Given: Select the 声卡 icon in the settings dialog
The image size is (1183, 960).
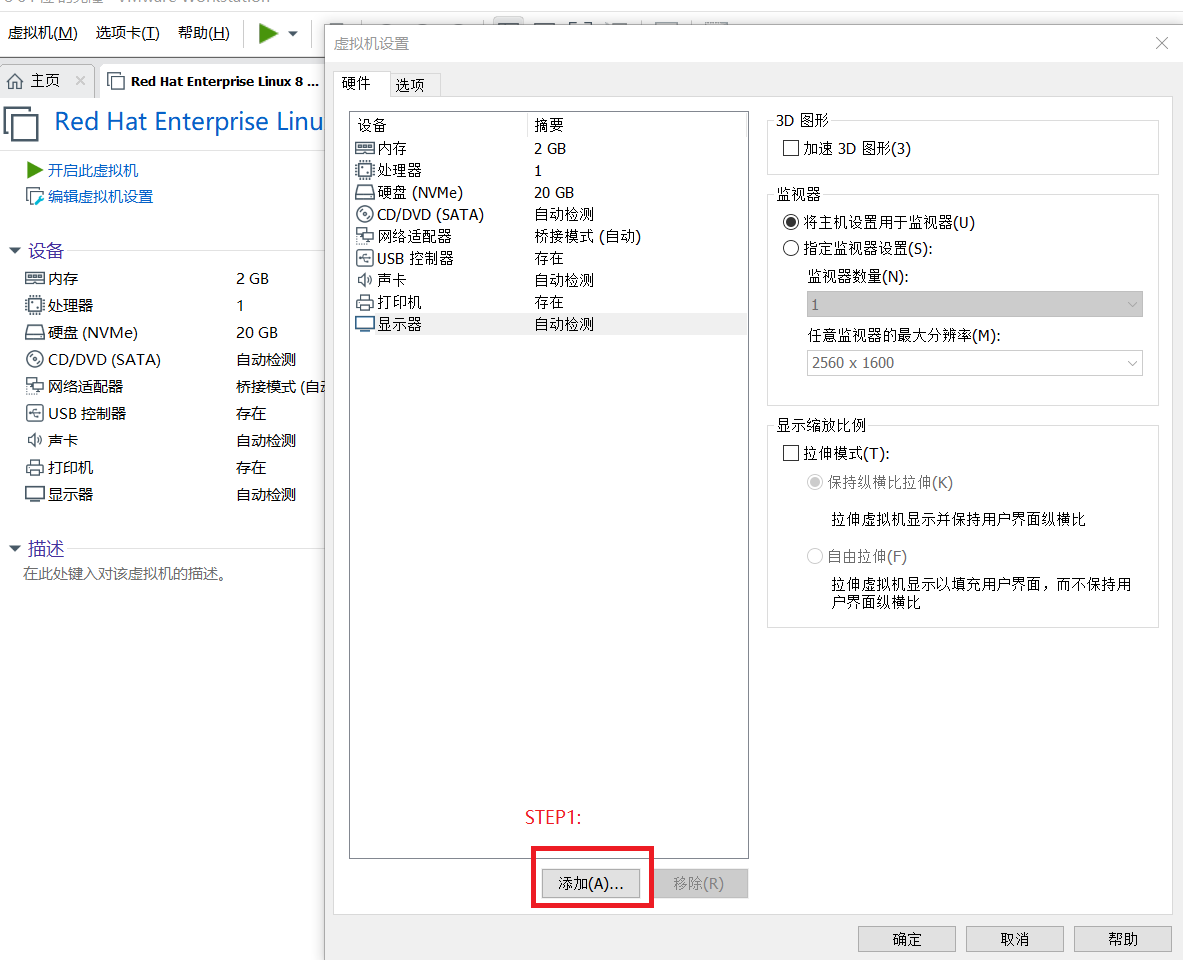Looking at the screenshot, I should coord(365,280).
